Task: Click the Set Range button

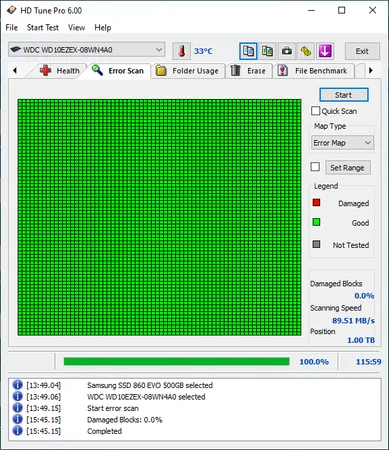Action: point(347,168)
